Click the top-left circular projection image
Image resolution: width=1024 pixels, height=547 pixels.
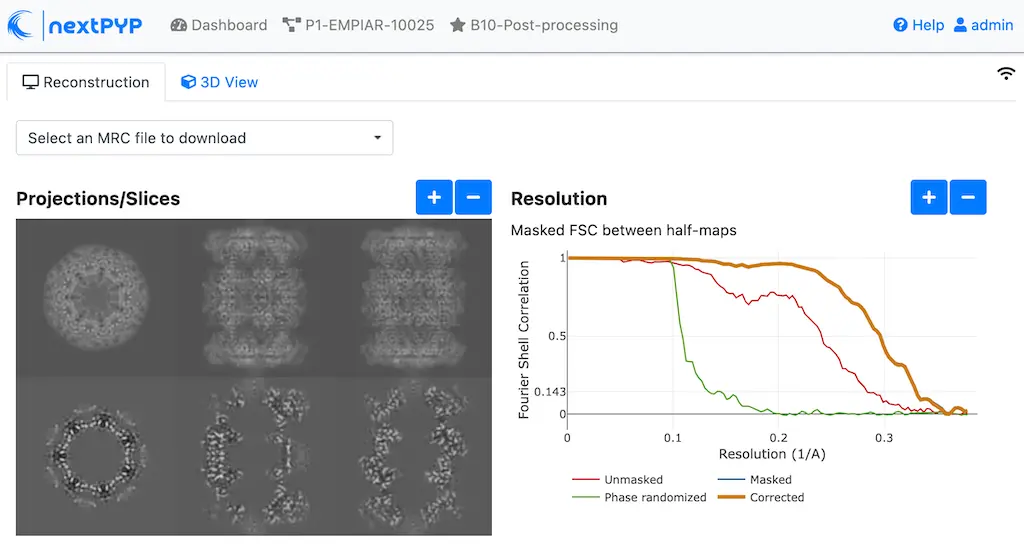96,297
